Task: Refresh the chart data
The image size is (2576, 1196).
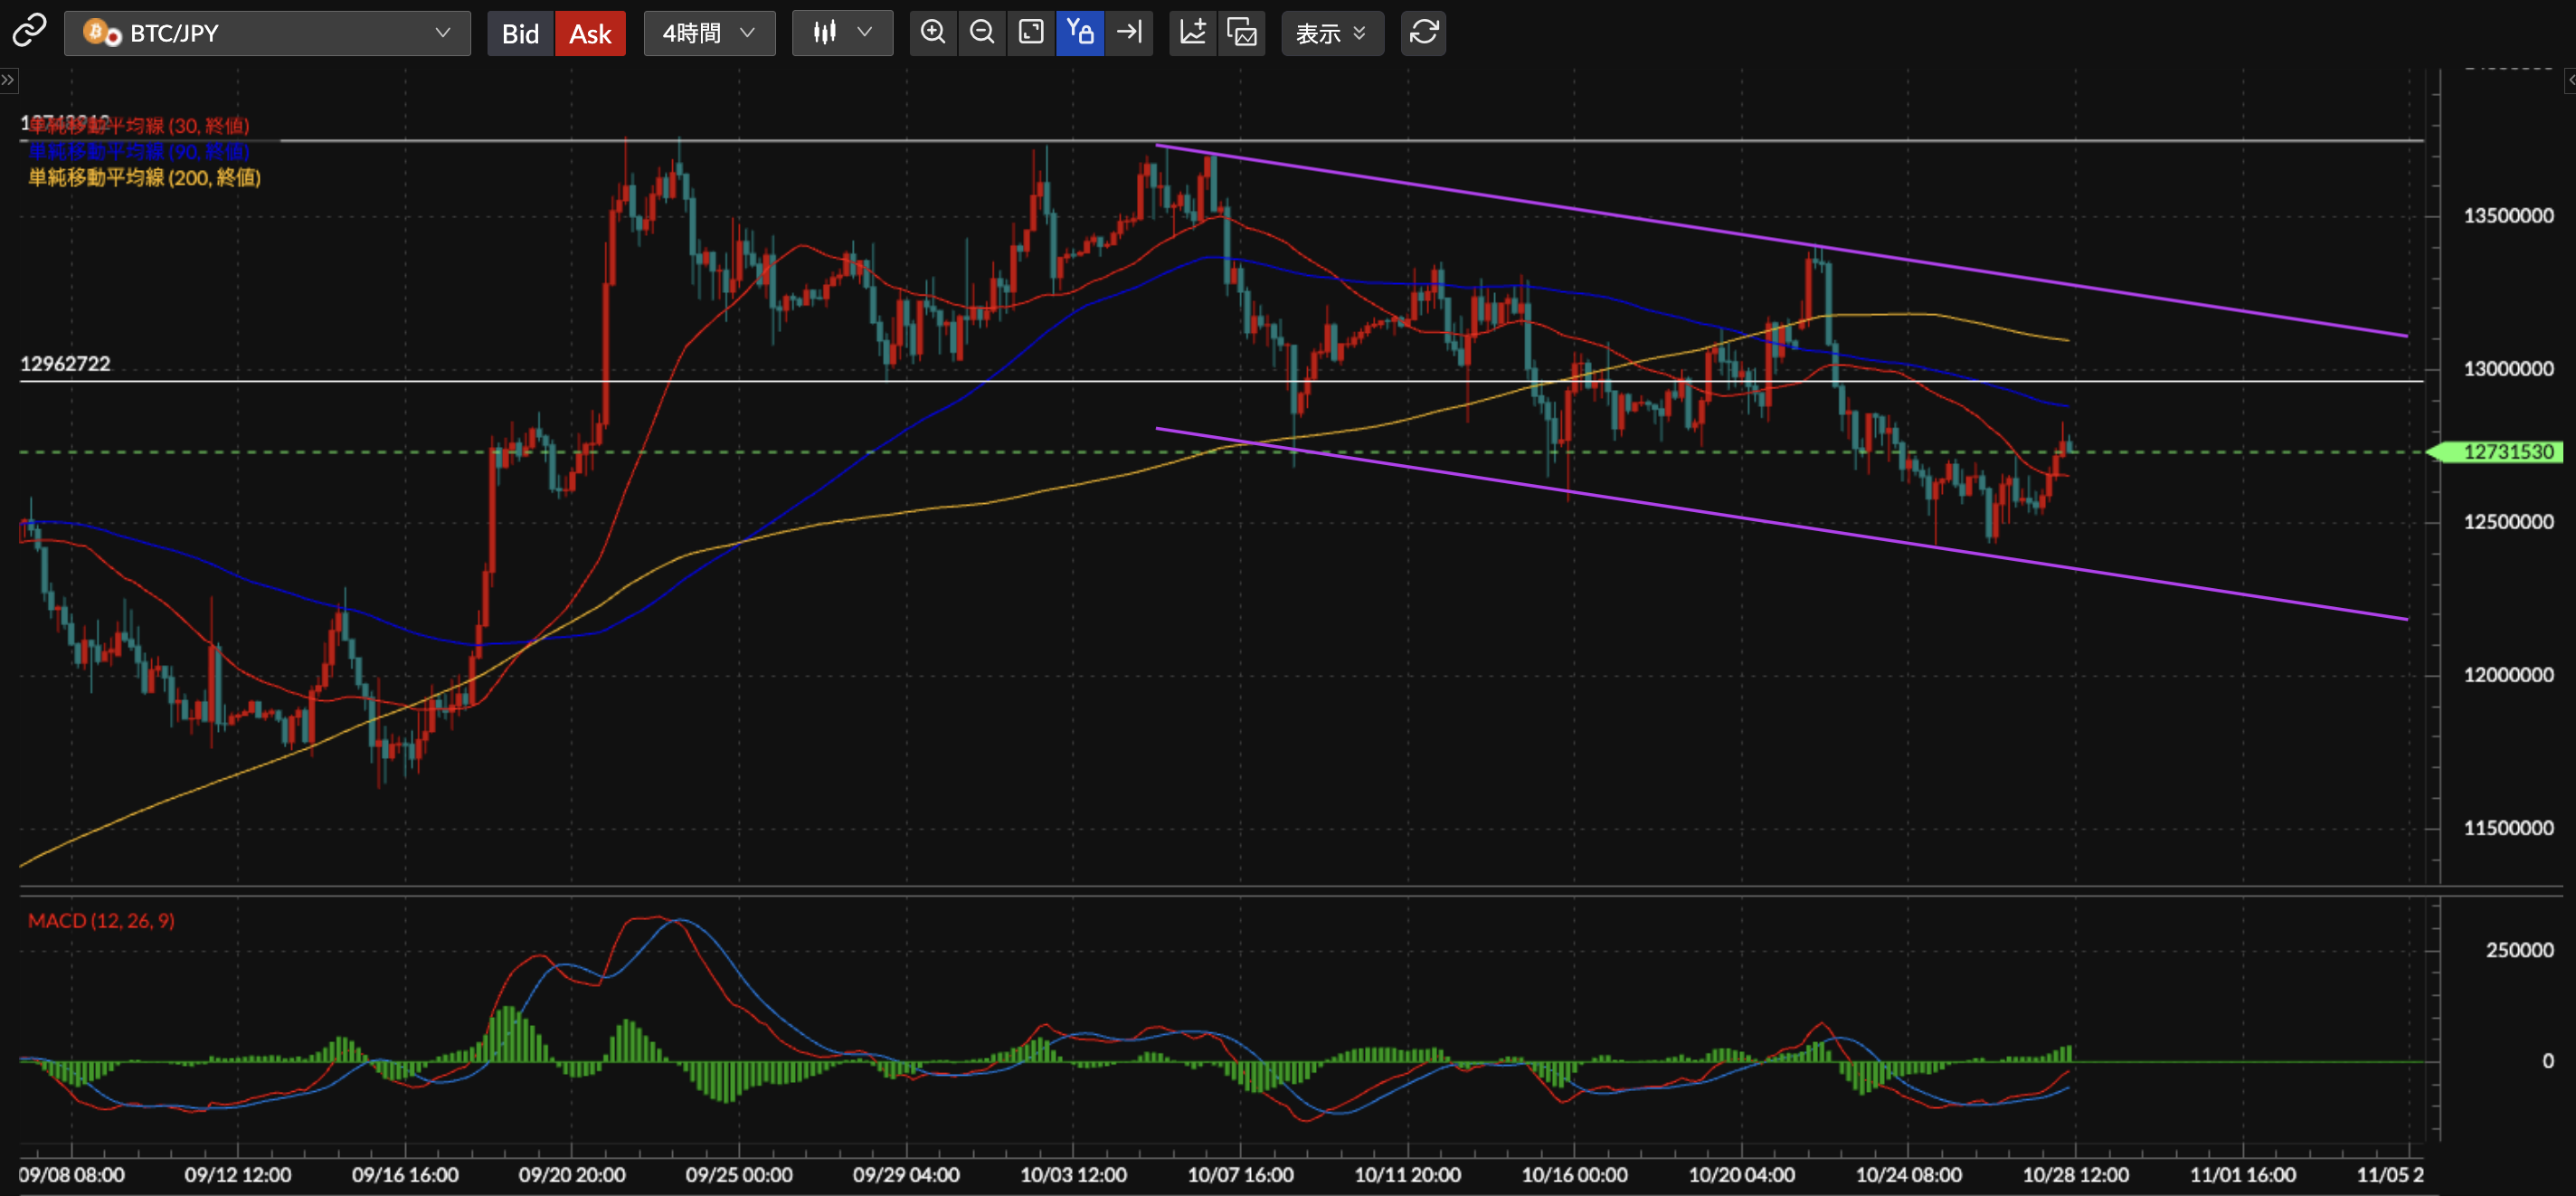Action: tap(1424, 33)
